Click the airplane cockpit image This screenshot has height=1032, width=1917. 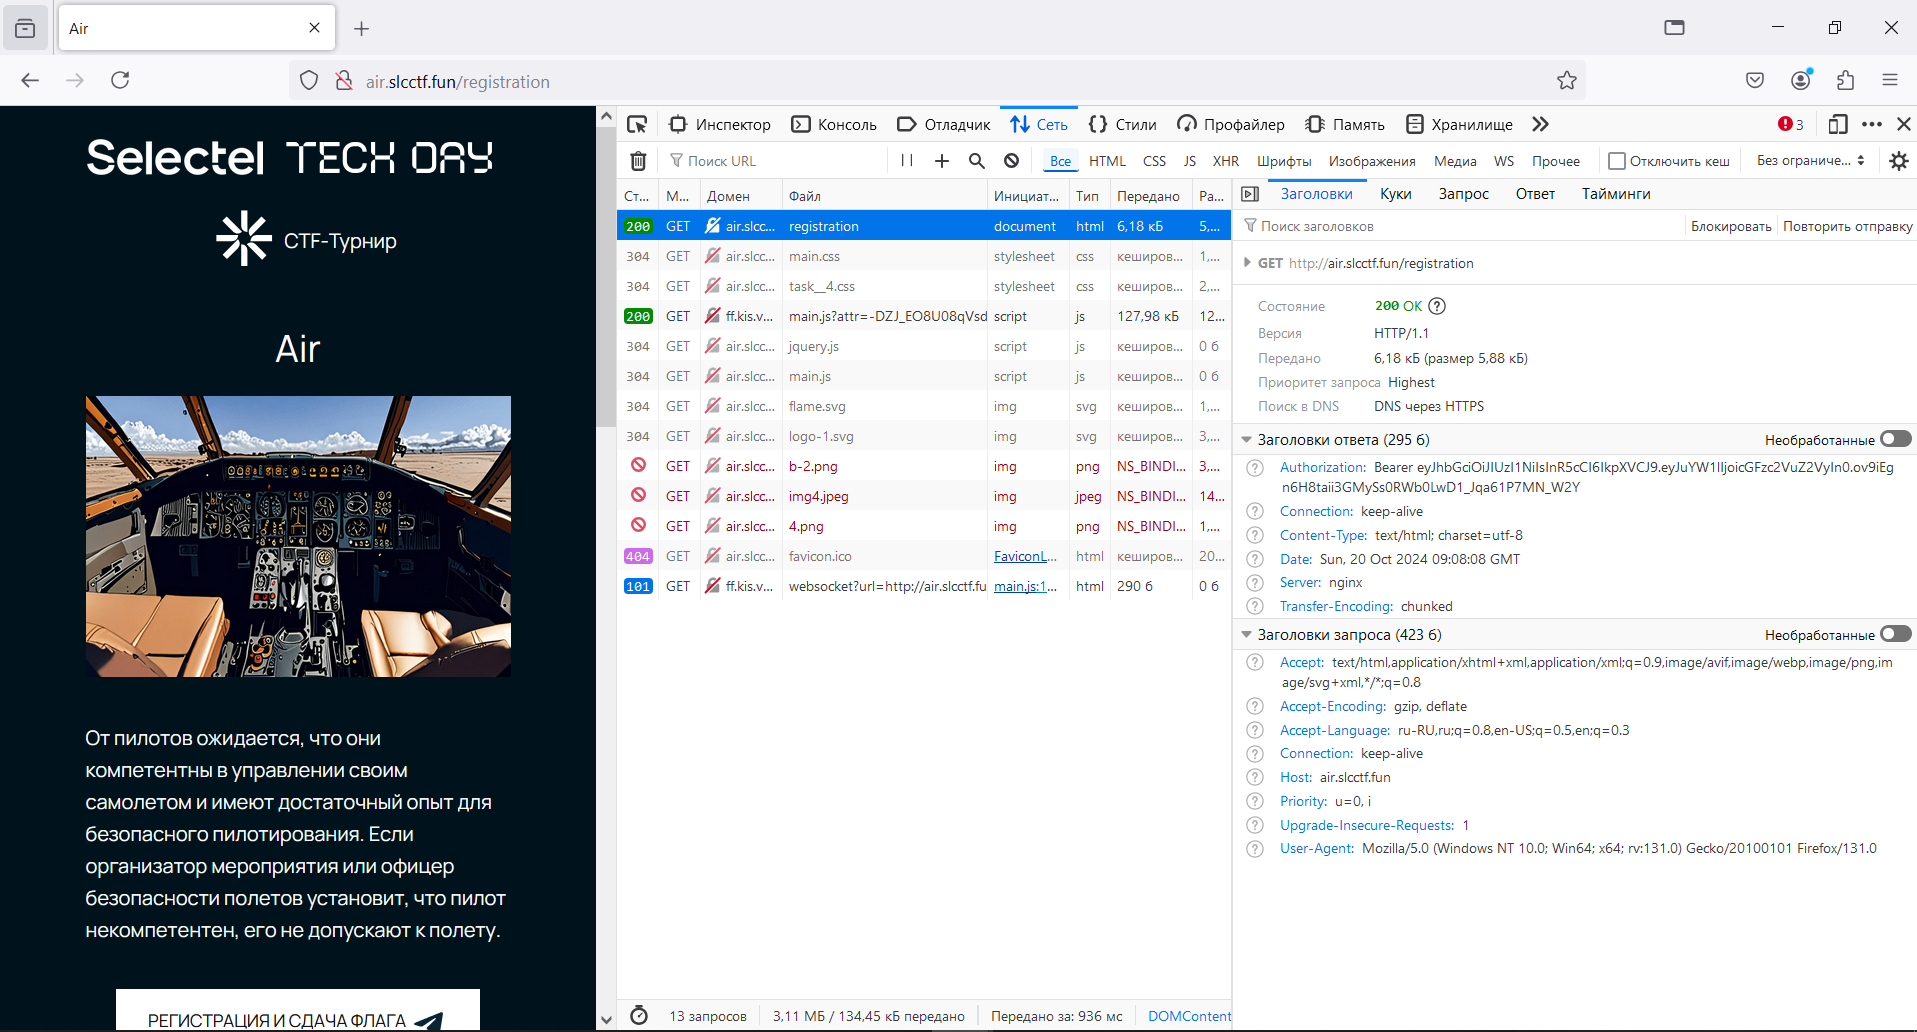[298, 536]
